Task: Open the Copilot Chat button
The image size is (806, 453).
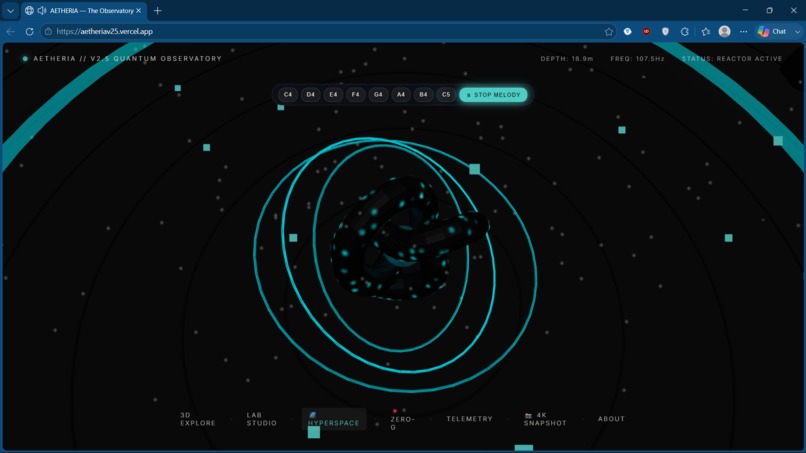Action: tap(772, 31)
